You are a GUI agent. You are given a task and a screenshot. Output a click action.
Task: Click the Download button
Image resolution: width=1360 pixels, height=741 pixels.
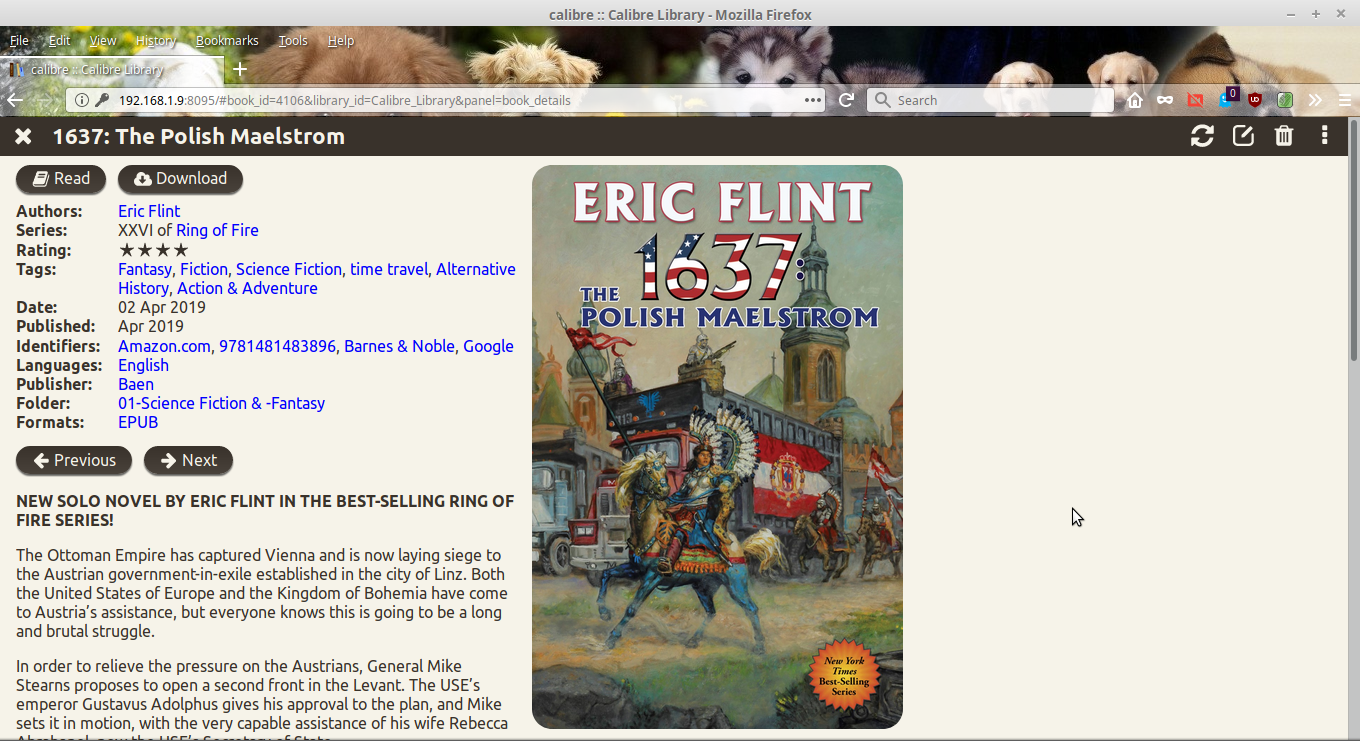(x=180, y=179)
